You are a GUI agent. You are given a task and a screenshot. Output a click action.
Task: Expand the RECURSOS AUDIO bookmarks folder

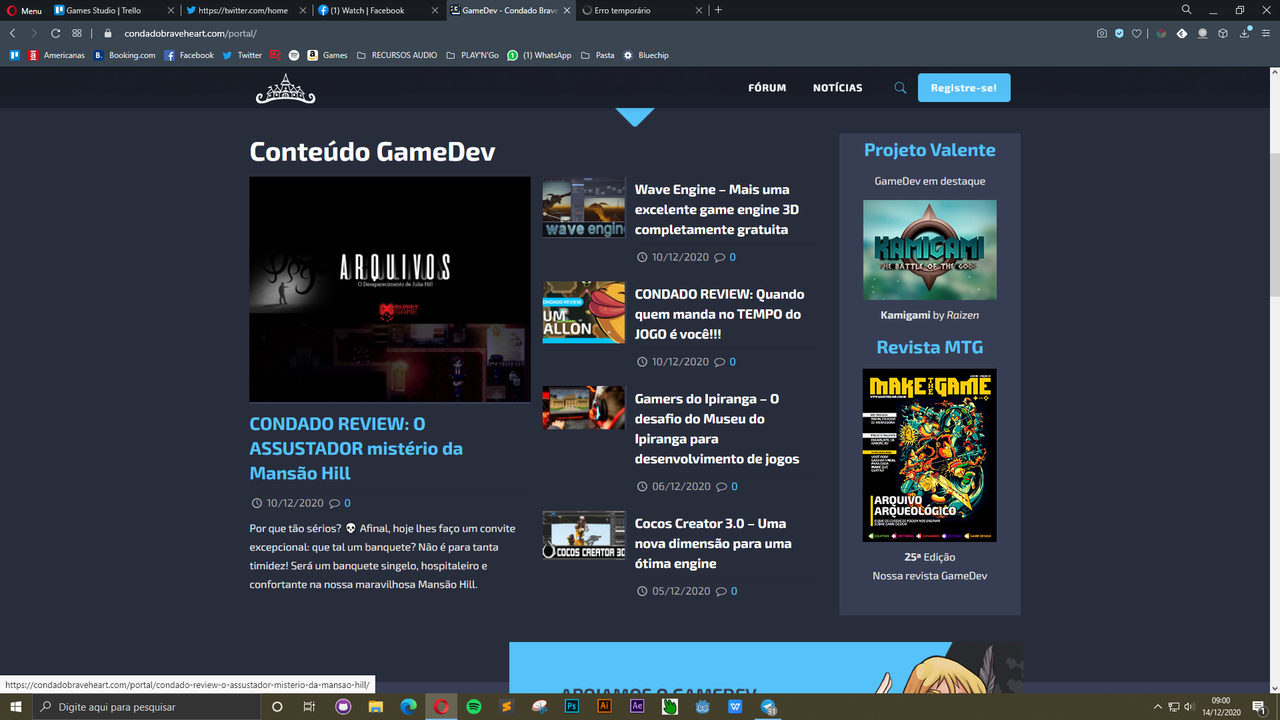point(397,55)
